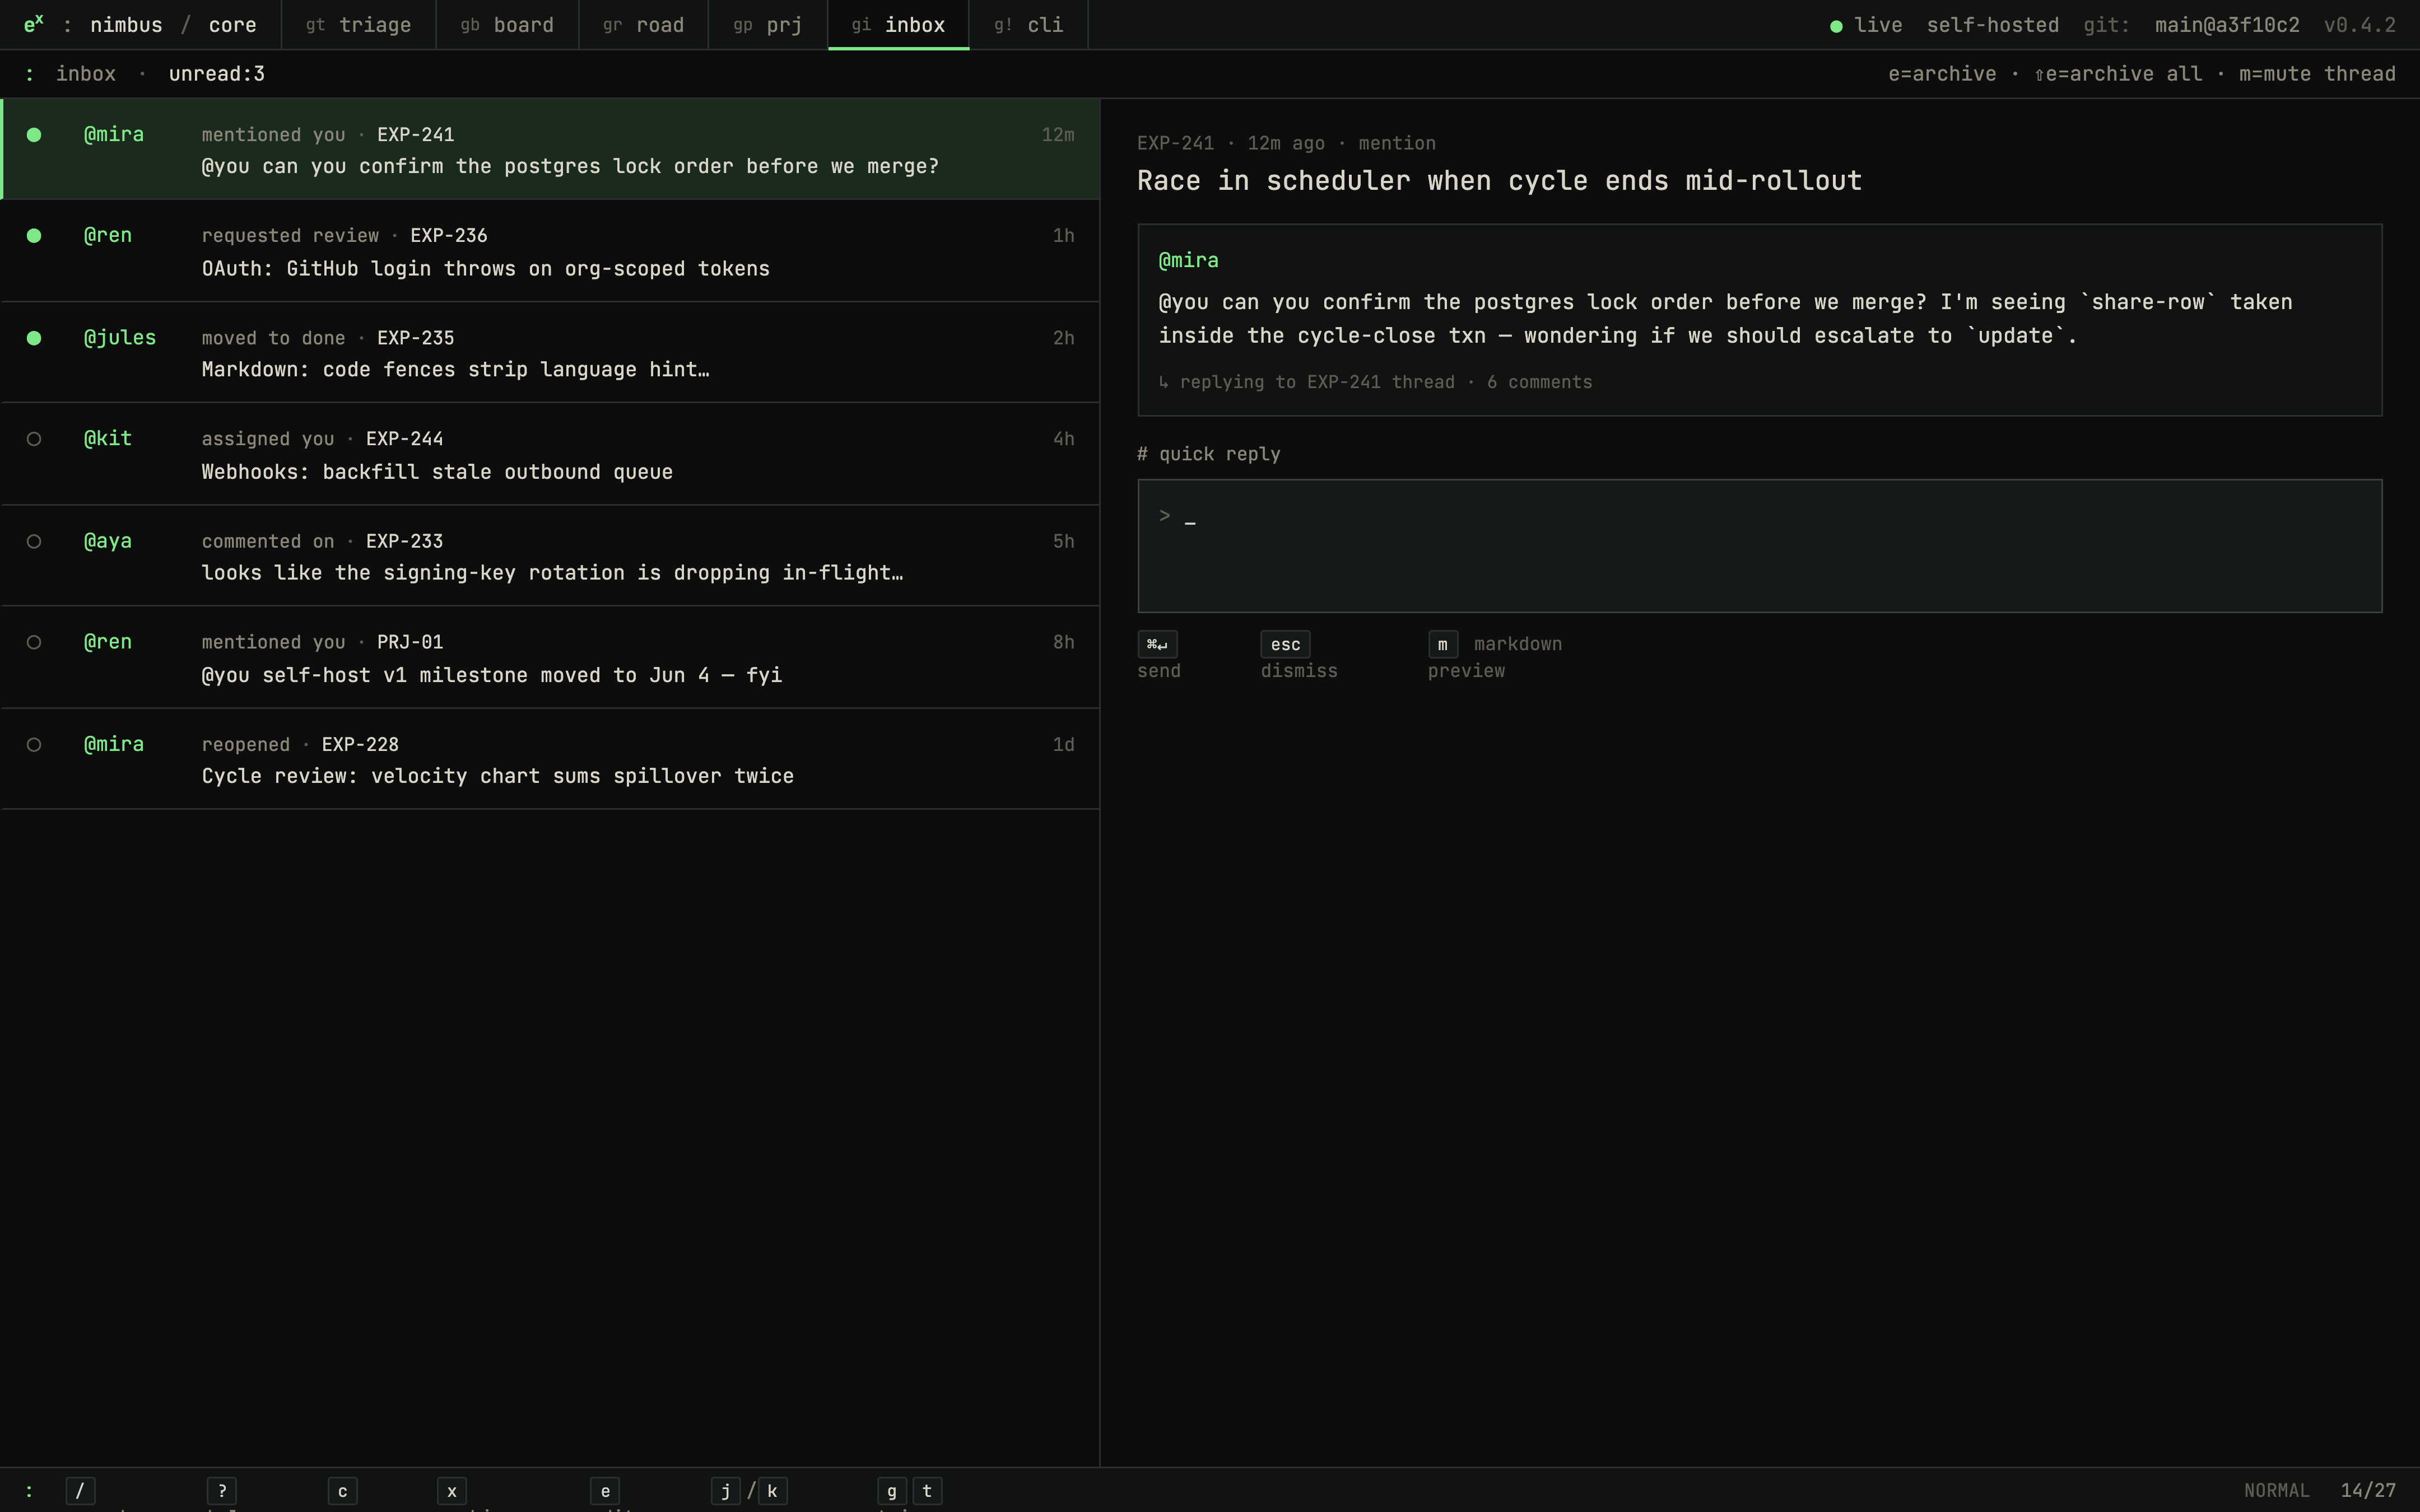Select the inbox tab
The width and height of the screenshot is (2420, 1512).
click(898, 25)
